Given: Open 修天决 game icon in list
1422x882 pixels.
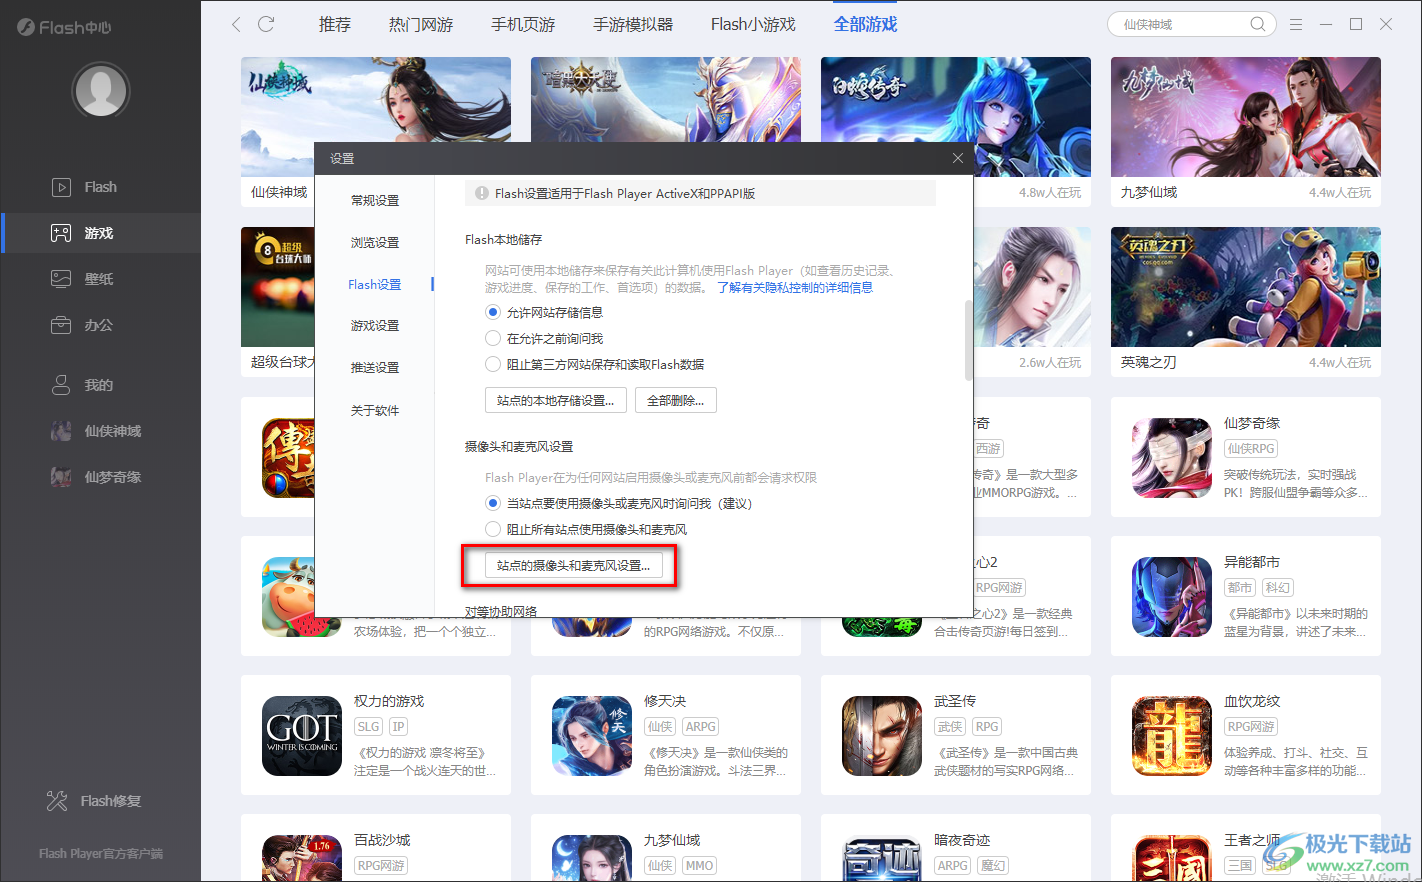Looking at the screenshot, I should pos(592,736).
